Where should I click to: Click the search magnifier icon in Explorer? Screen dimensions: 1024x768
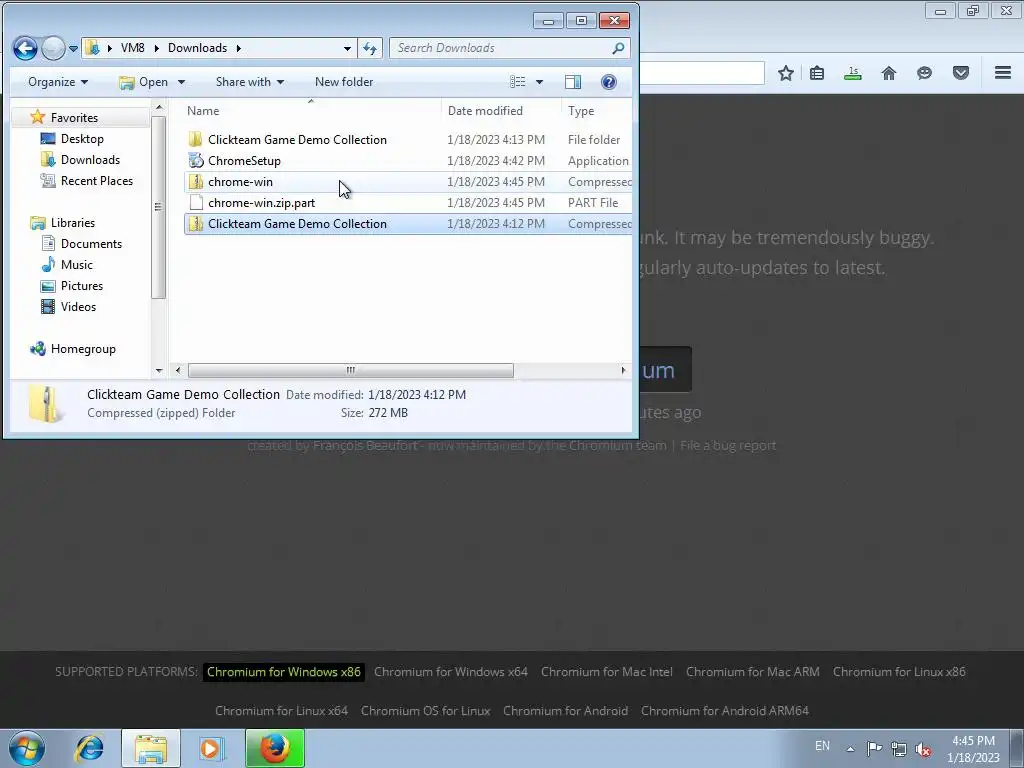click(x=618, y=48)
